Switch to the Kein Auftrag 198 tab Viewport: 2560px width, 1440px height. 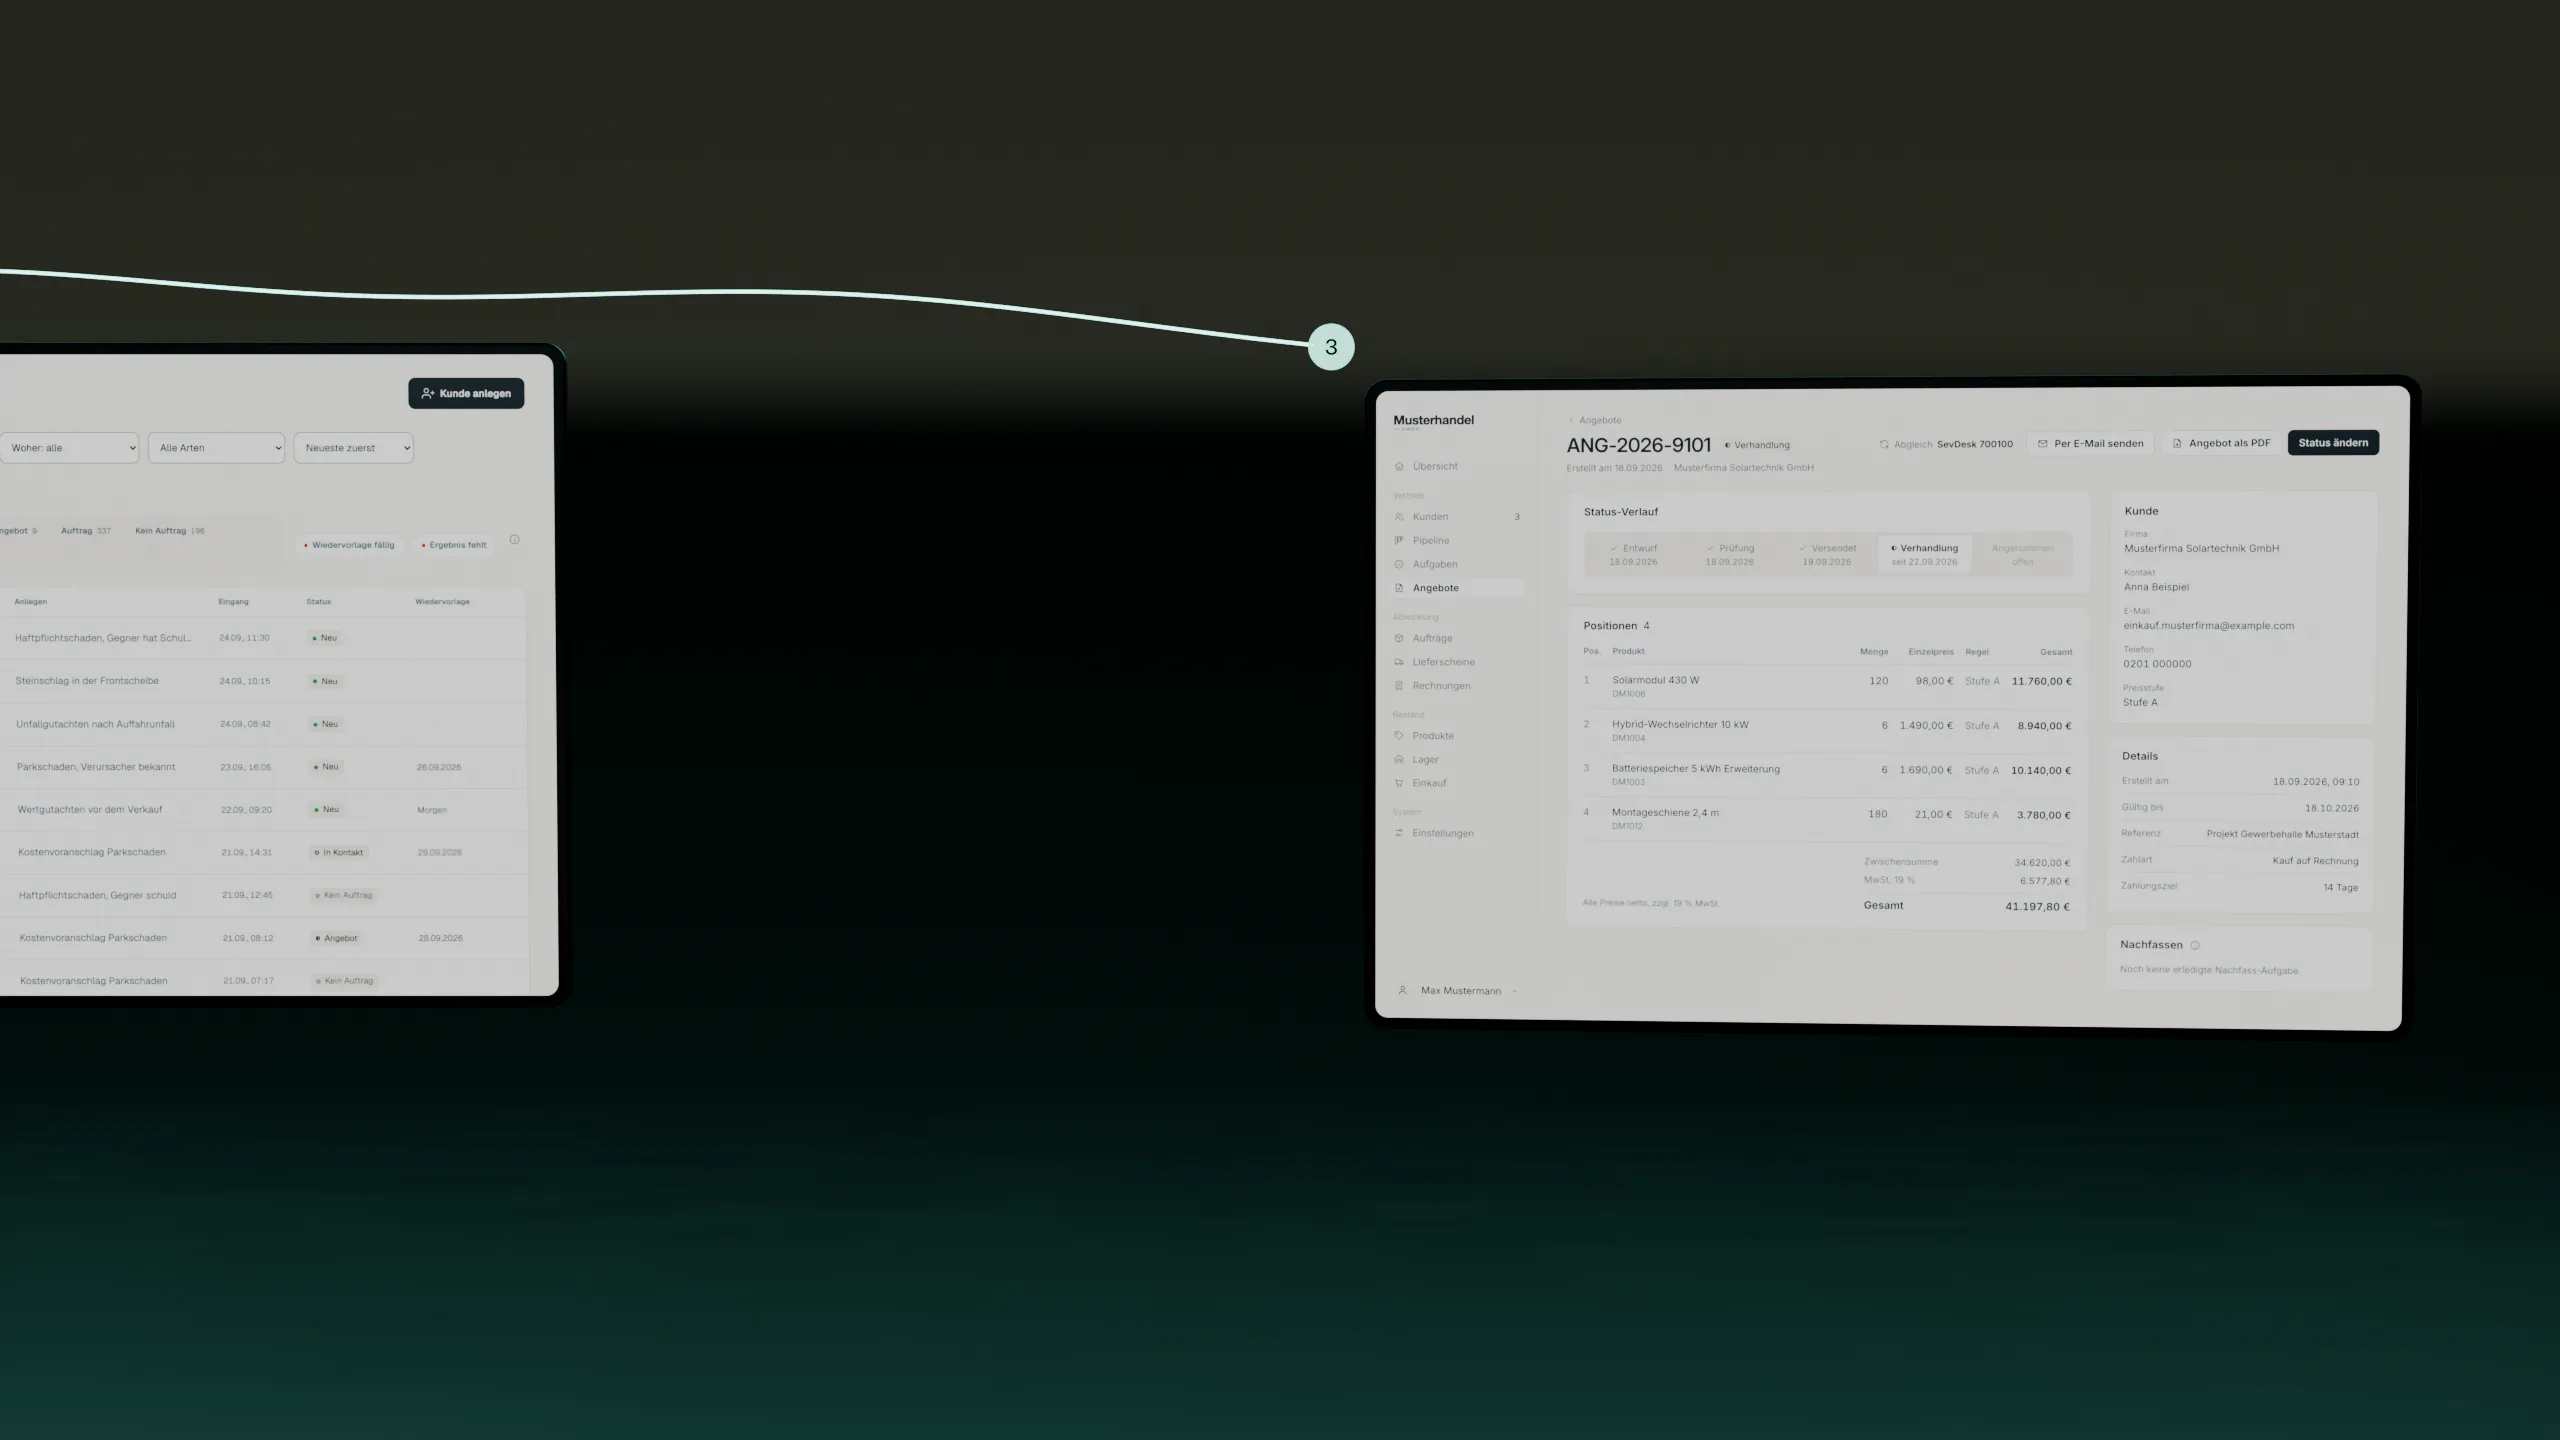coord(170,531)
